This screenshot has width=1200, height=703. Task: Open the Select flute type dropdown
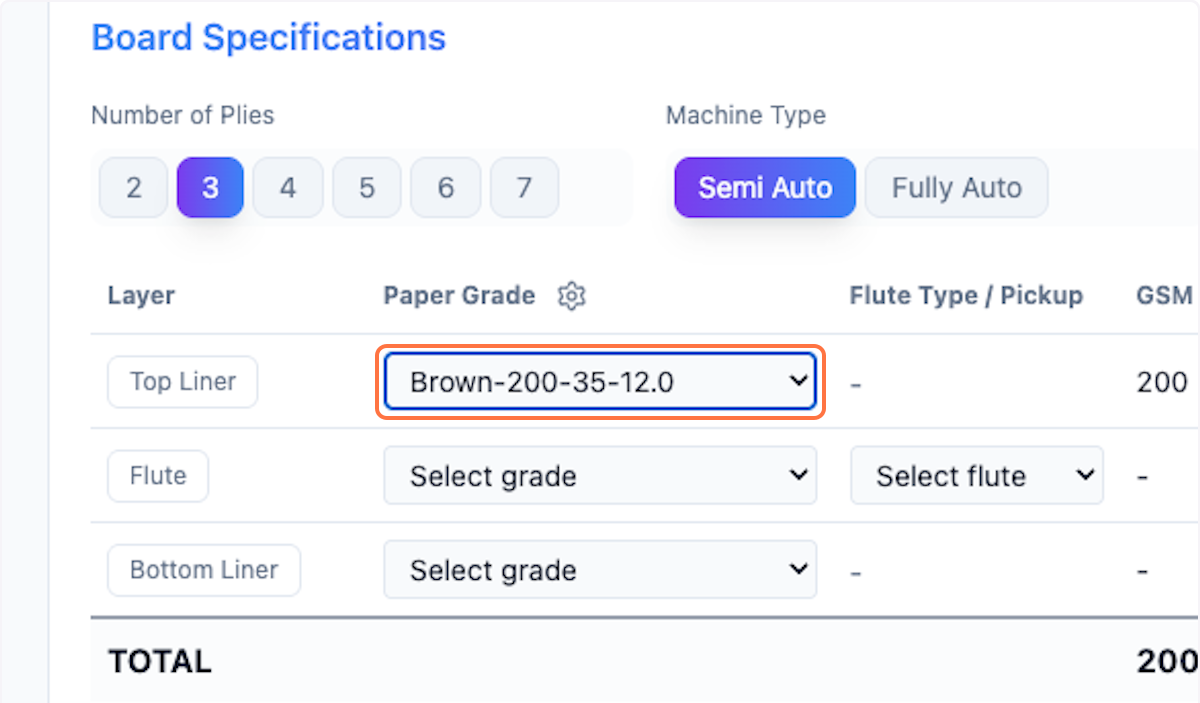tap(977, 475)
